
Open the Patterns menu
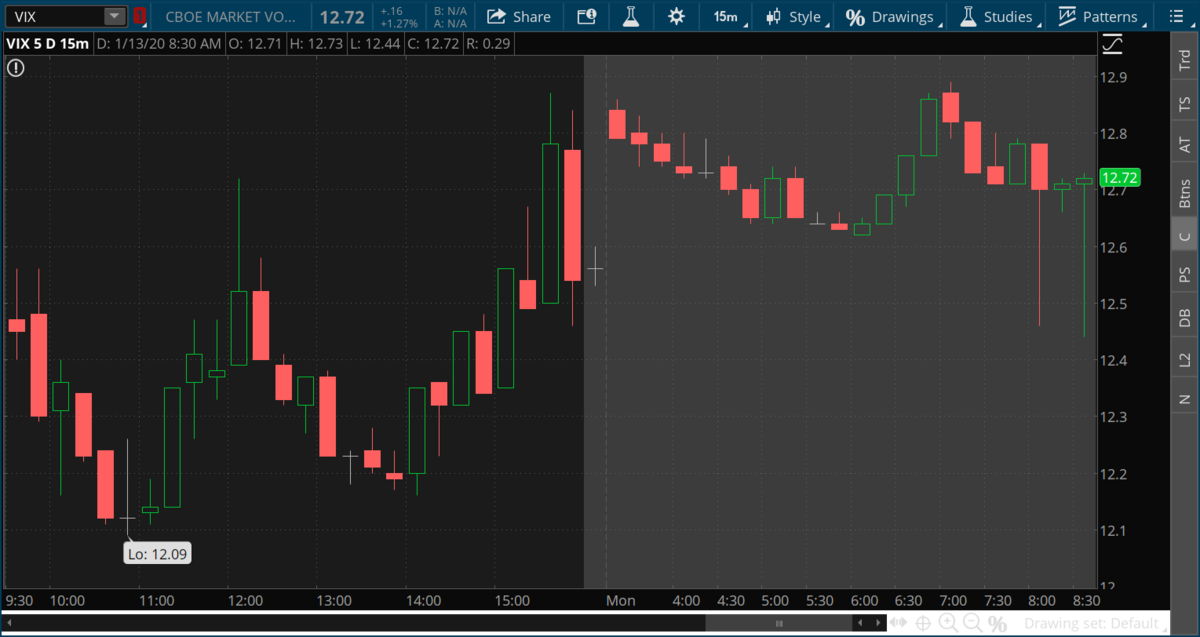click(x=1100, y=16)
